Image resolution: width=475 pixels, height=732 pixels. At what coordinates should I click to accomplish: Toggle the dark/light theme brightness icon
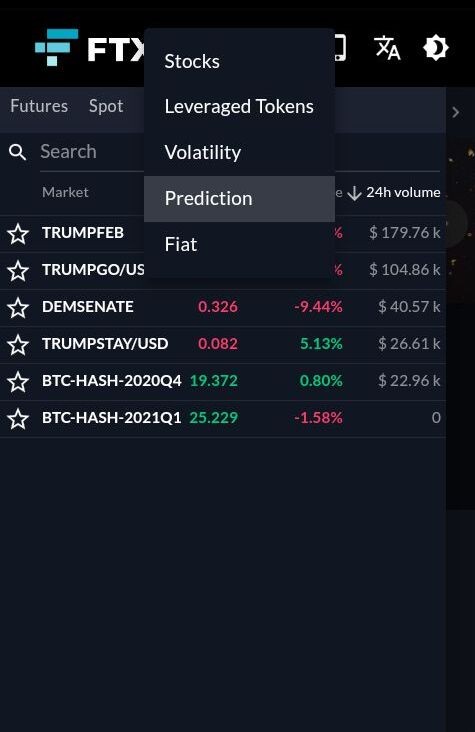click(436, 48)
